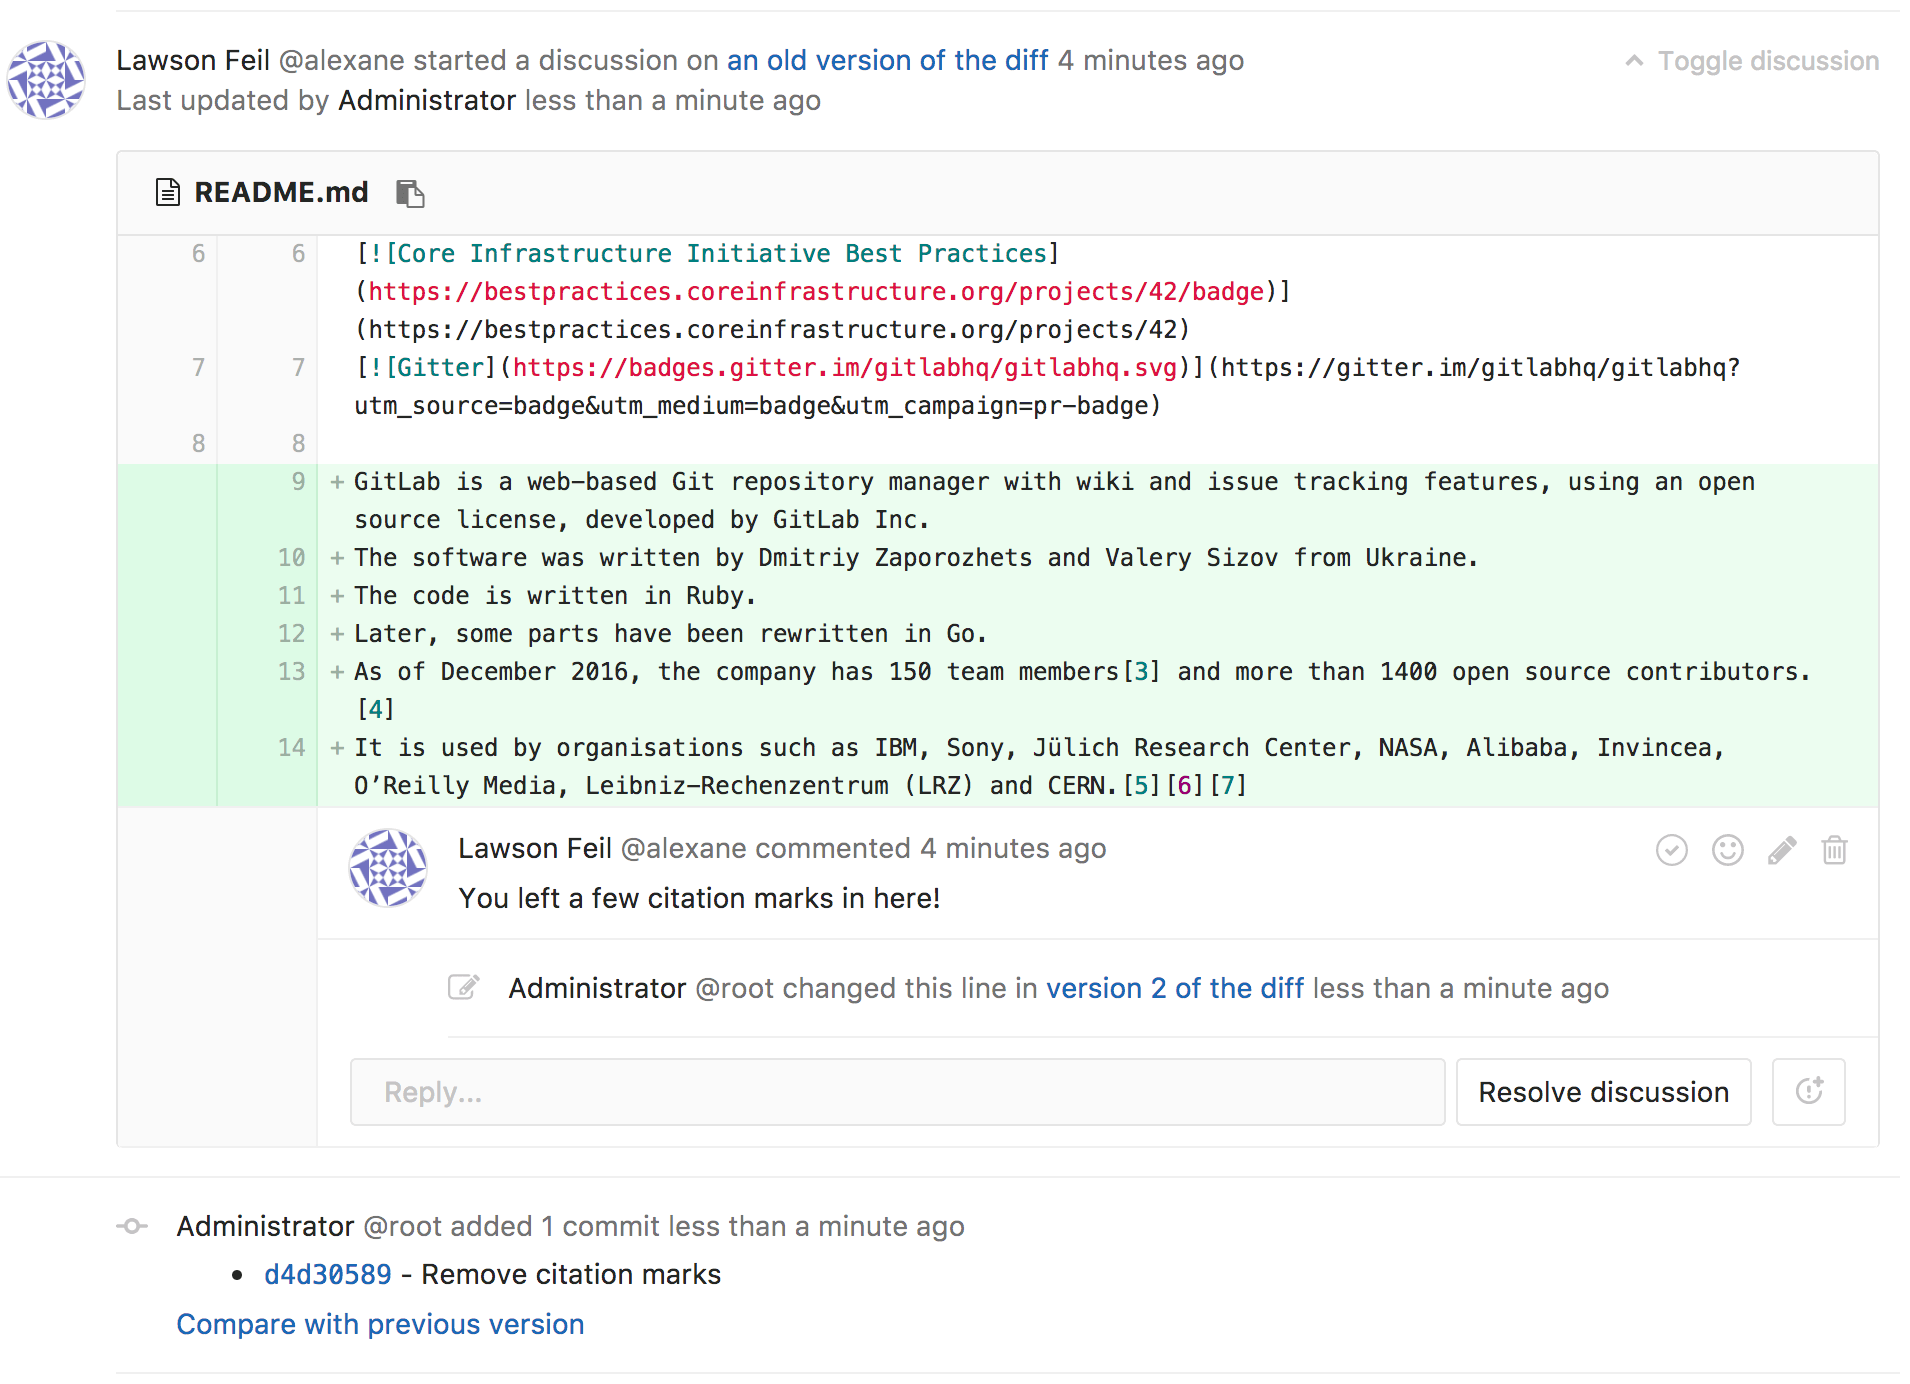Image resolution: width=1910 pixels, height=1384 pixels.
Task: Edit the comment with the pencil icon
Action: [x=1781, y=850]
